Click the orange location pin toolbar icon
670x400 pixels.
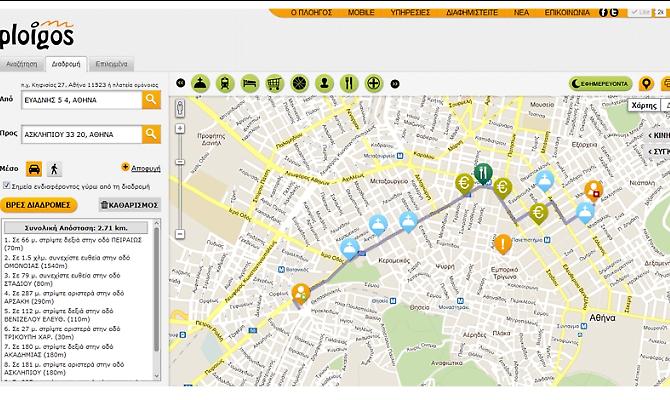point(646,83)
